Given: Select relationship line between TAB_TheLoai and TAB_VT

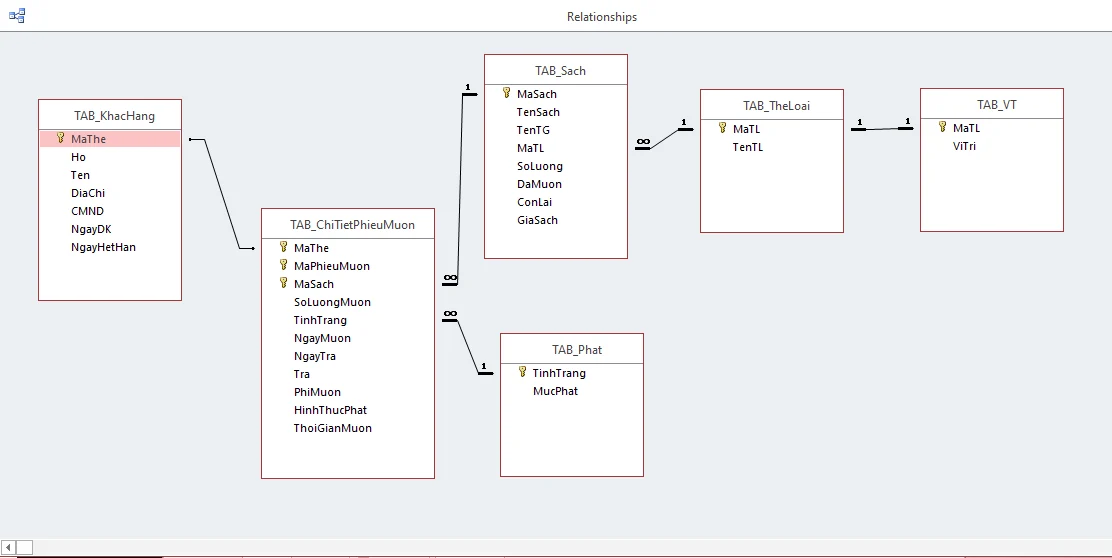Looking at the screenshot, I should point(882,129).
